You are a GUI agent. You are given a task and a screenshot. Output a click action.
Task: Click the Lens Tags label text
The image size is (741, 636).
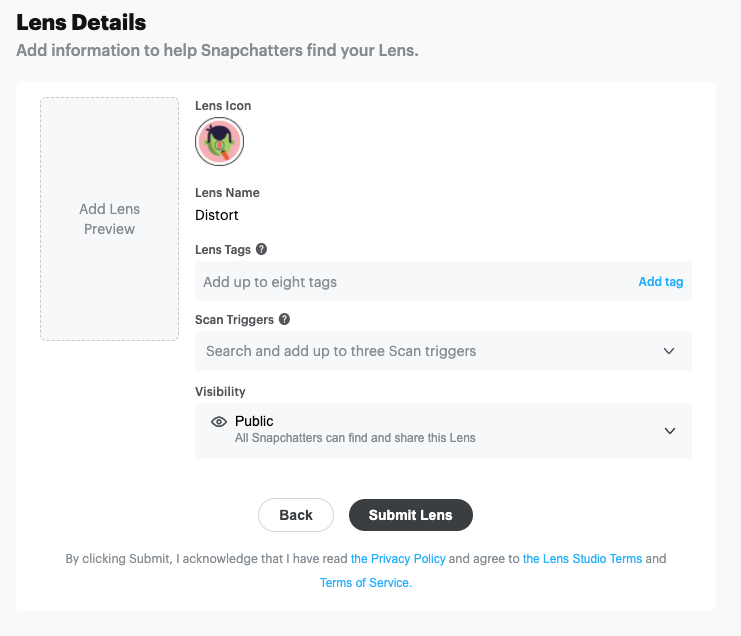coord(223,250)
